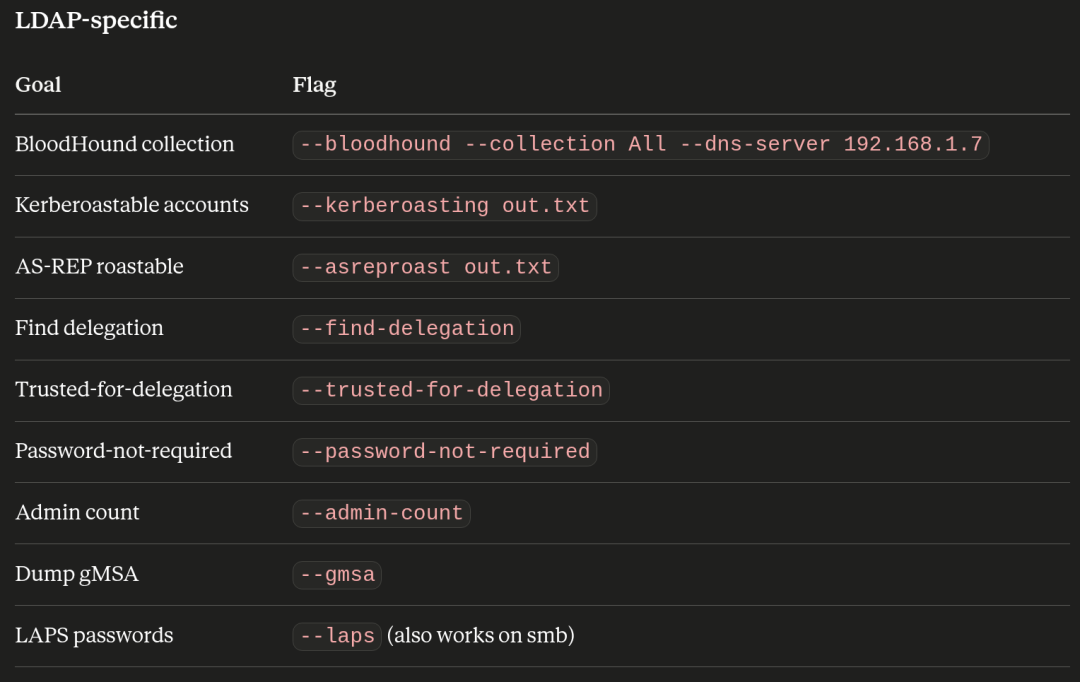
Task: Click the --asreproast out.txt code snippet
Action: pos(425,267)
